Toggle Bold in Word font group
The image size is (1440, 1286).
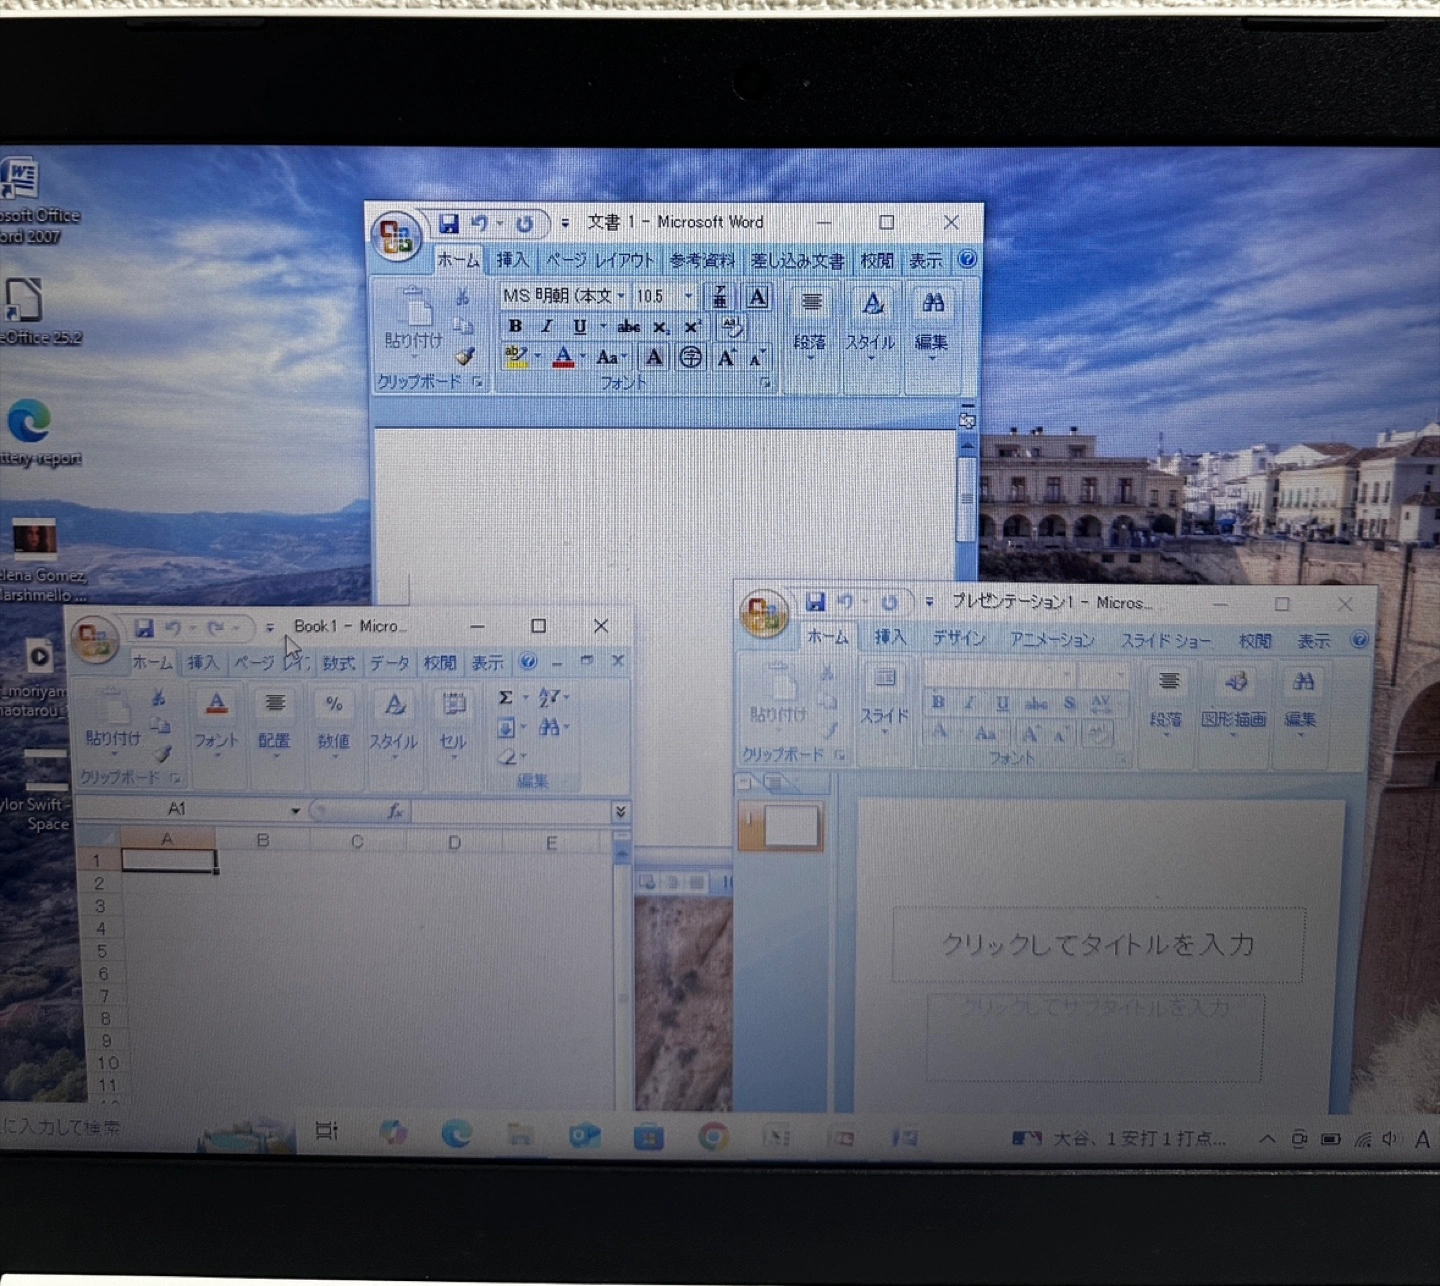pos(515,326)
